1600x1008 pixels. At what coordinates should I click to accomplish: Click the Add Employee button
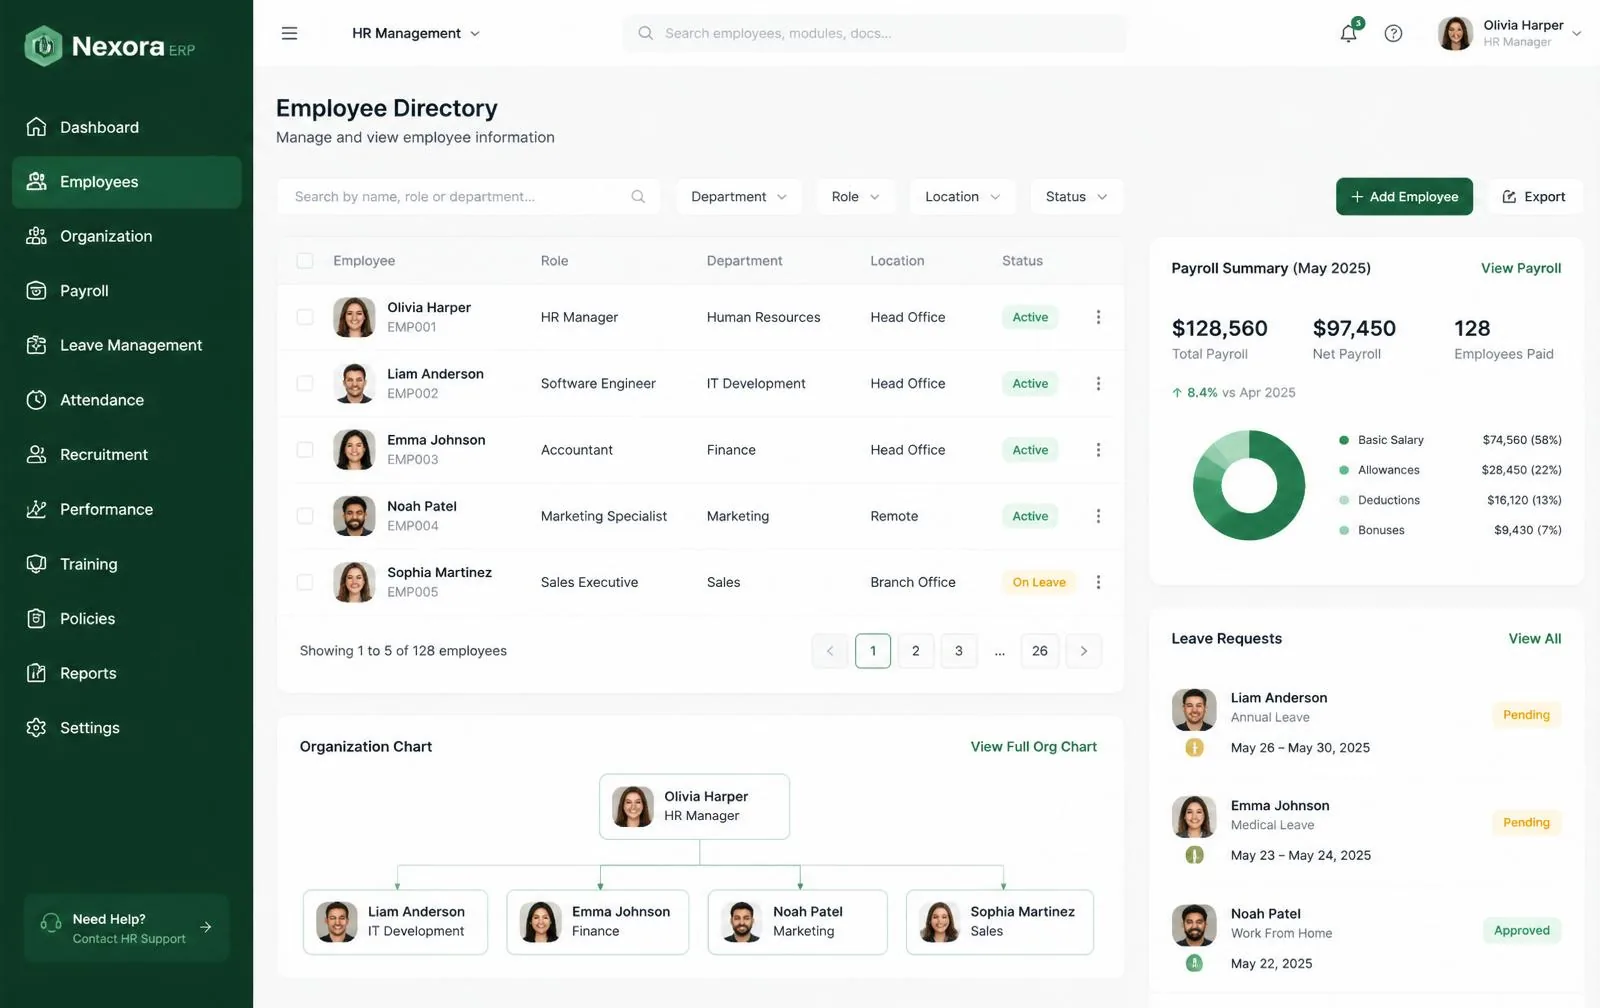[x=1404, y=197]
